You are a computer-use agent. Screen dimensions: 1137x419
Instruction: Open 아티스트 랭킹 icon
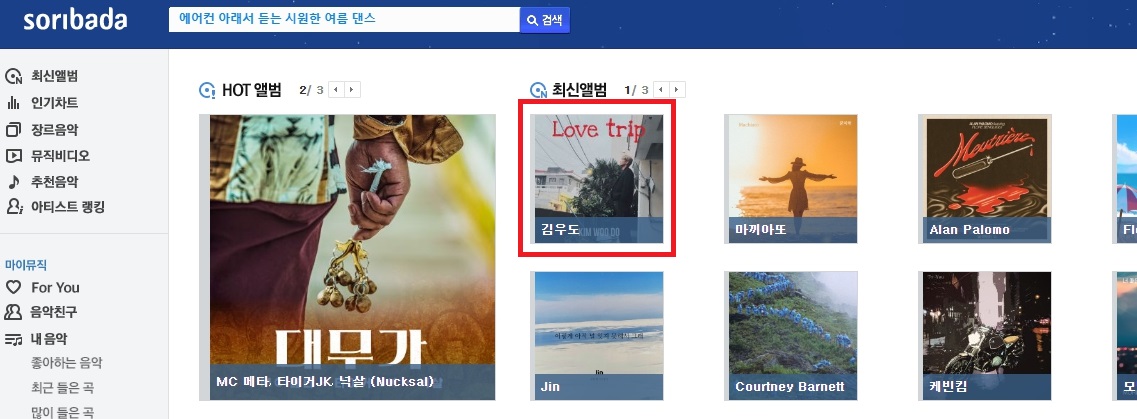click(14, 207)
